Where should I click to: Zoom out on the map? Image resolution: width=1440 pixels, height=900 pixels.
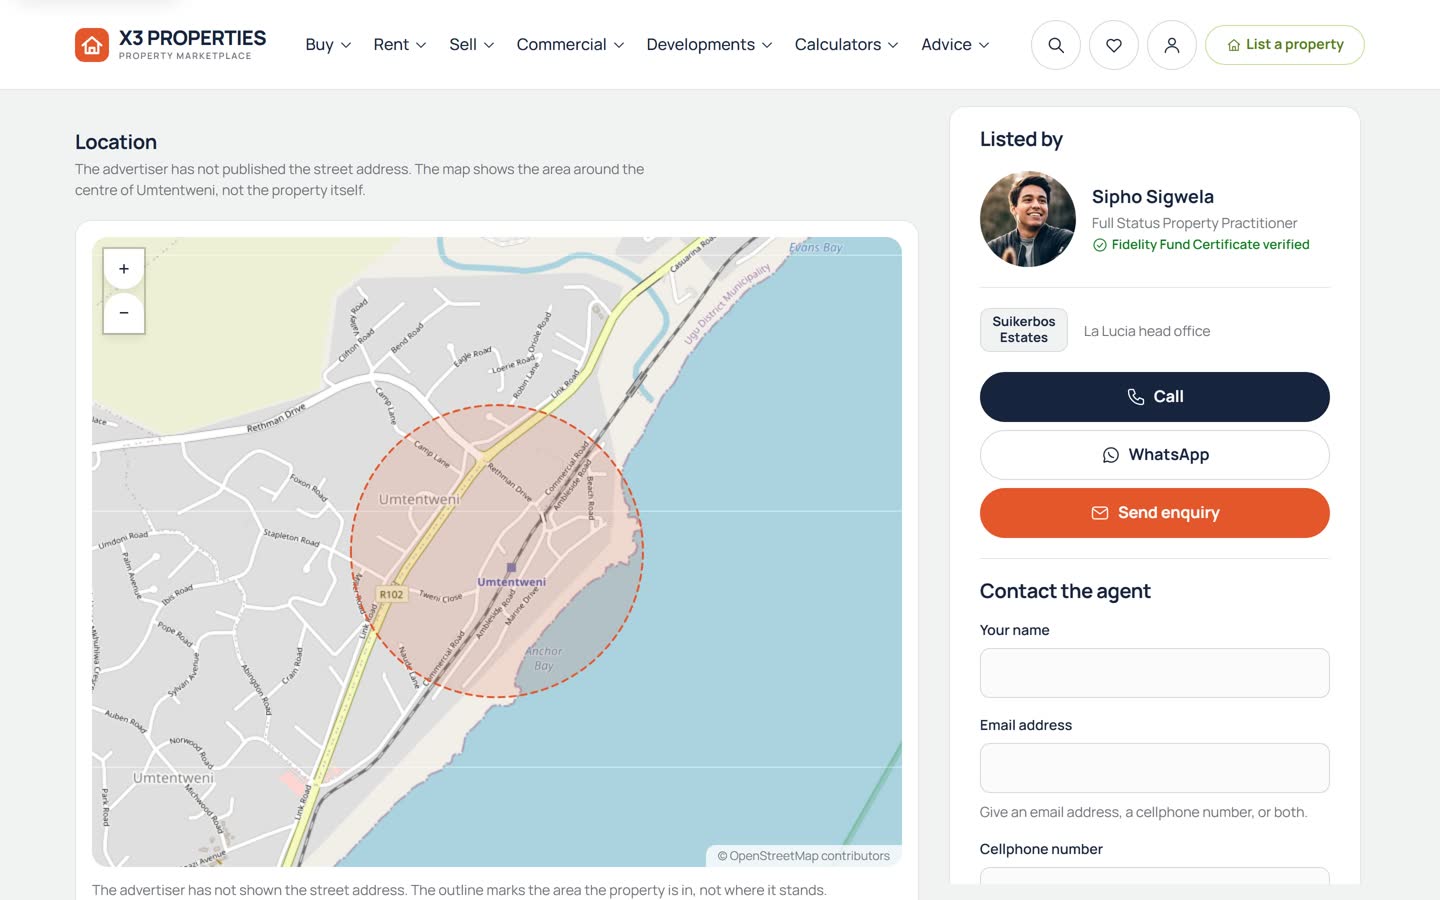point(124,313)
